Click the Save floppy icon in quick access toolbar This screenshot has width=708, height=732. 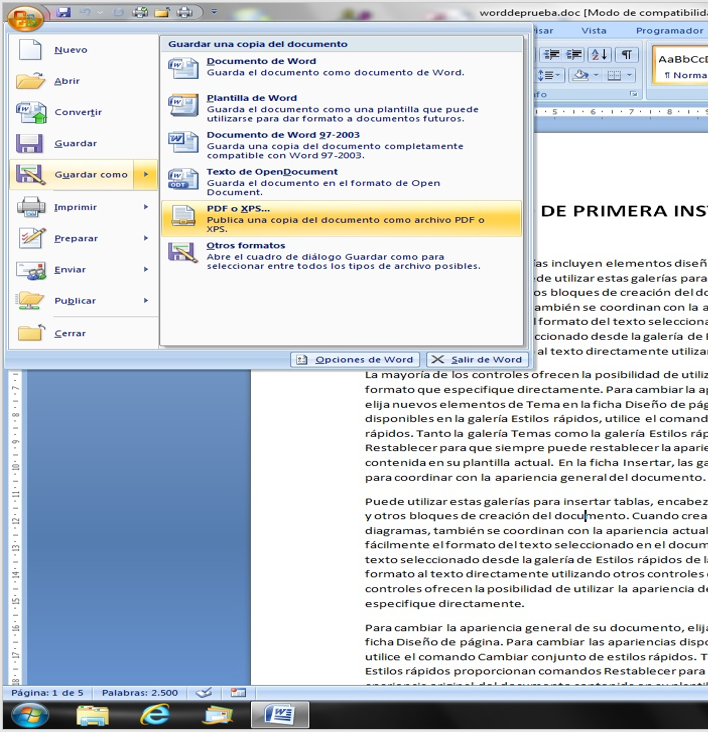(x=63, y=12)
